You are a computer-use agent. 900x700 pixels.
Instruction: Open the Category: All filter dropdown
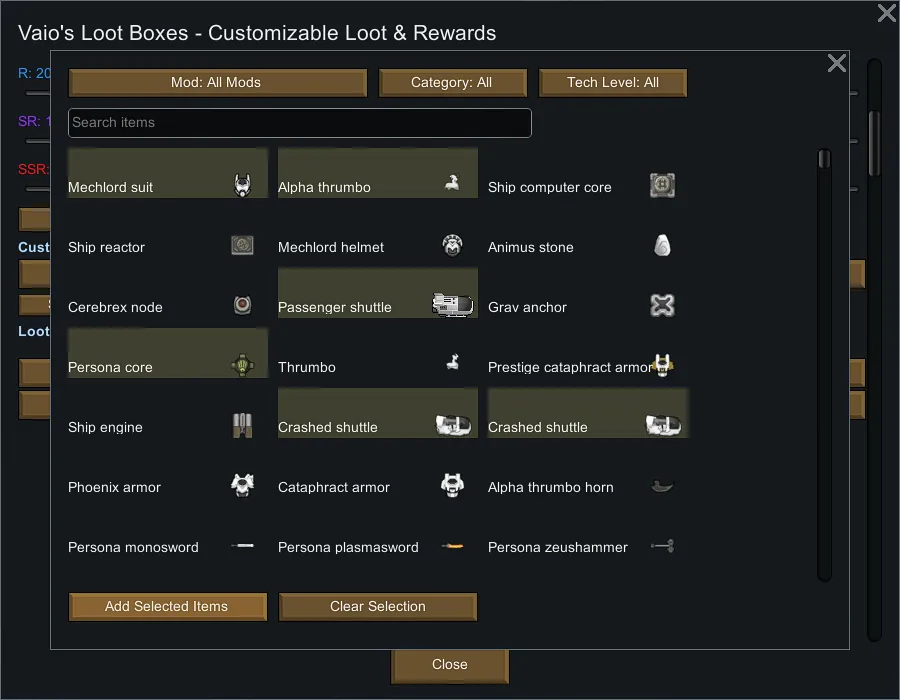[x=452, y=82]
